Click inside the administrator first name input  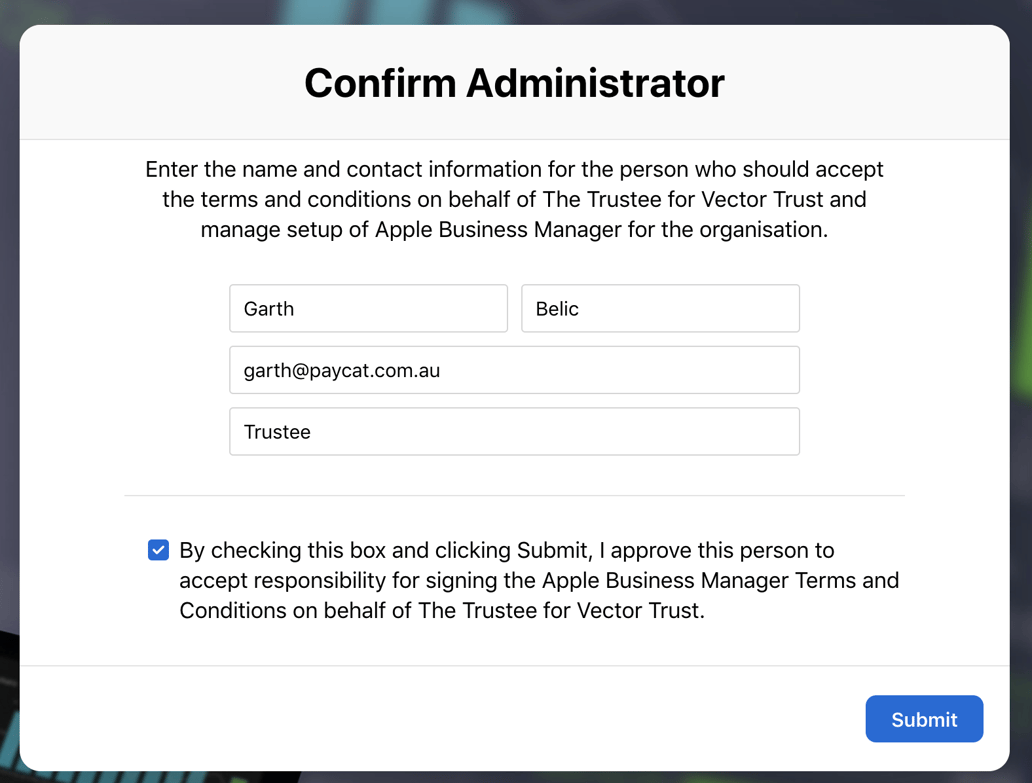pyautogui.click(x=368, y=308)
